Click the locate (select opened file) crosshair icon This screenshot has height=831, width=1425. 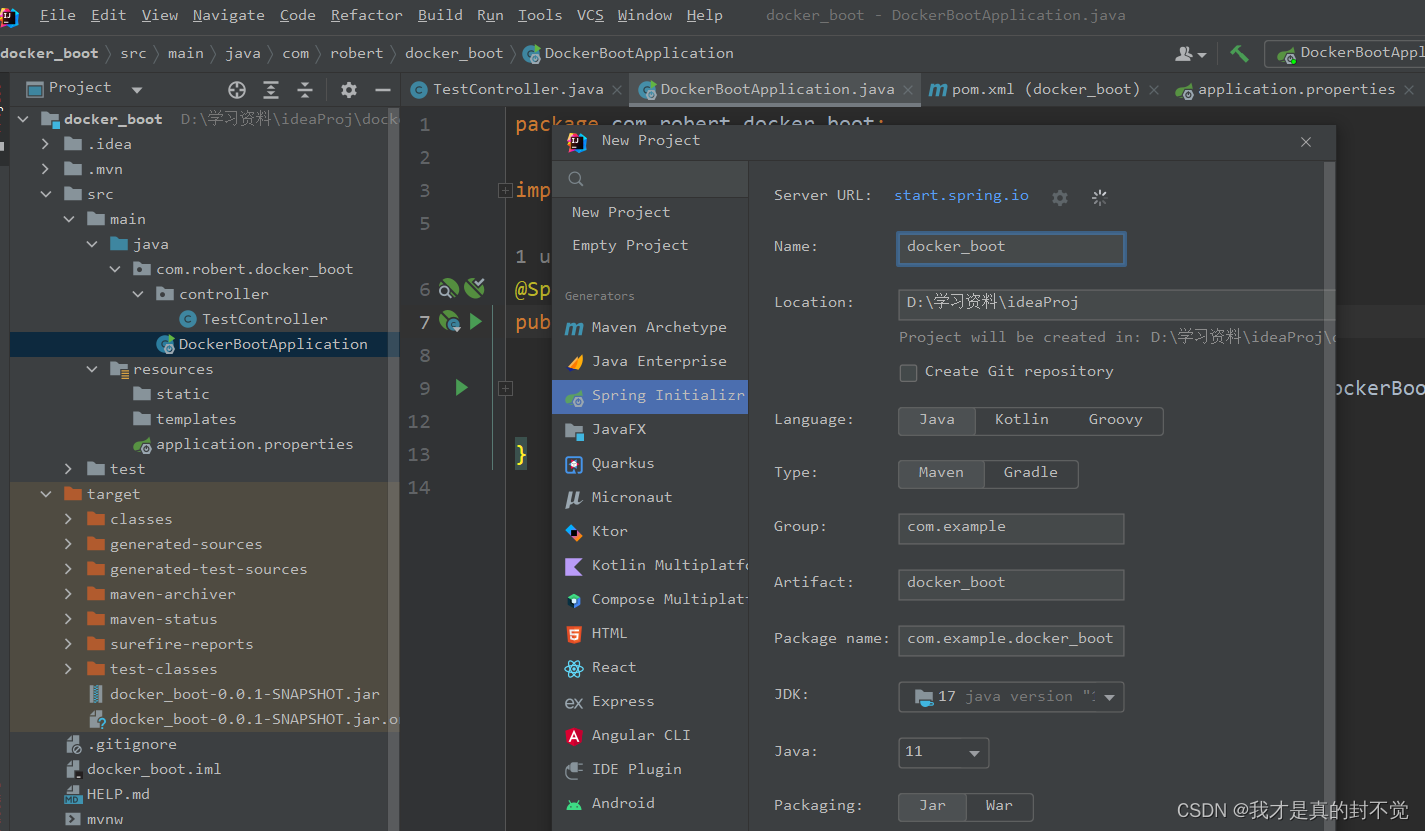point(237,90)
